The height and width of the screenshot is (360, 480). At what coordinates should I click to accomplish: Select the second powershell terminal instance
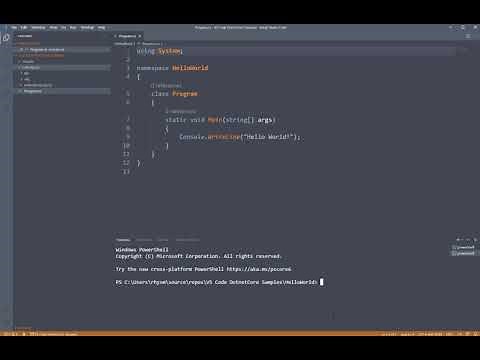(x=464, y=253)
